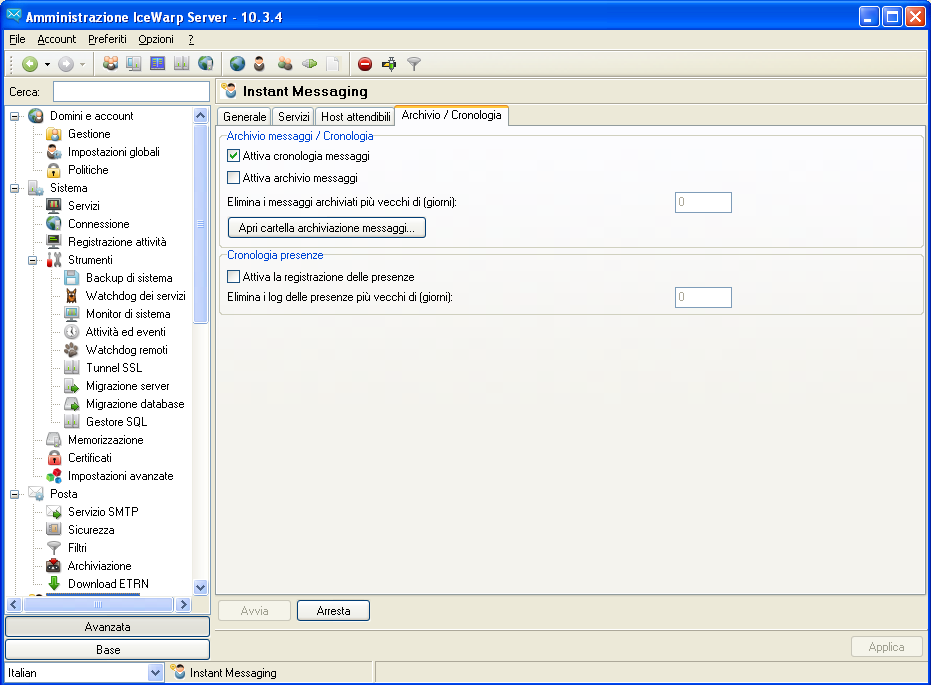The height and width of the screenshot is (685, 931).
Task: Click the Watchdog dei servizi dog icon
Action: pyautogui.click(x=72, y=296)
